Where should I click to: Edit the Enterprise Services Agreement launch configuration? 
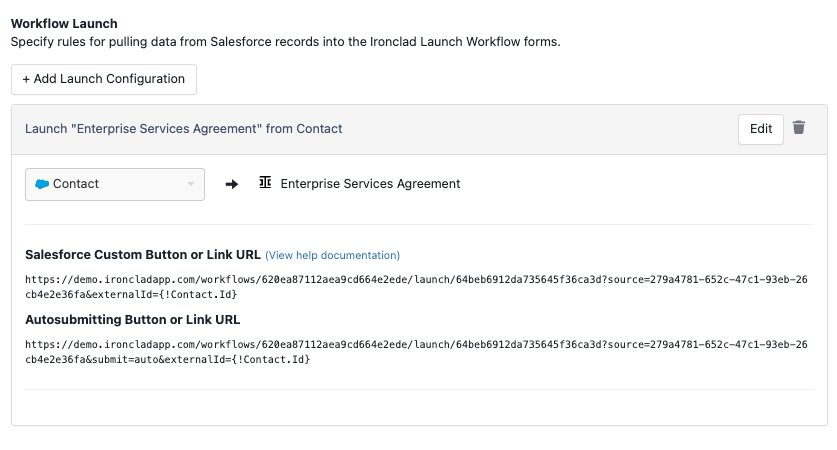pos(761,129)
